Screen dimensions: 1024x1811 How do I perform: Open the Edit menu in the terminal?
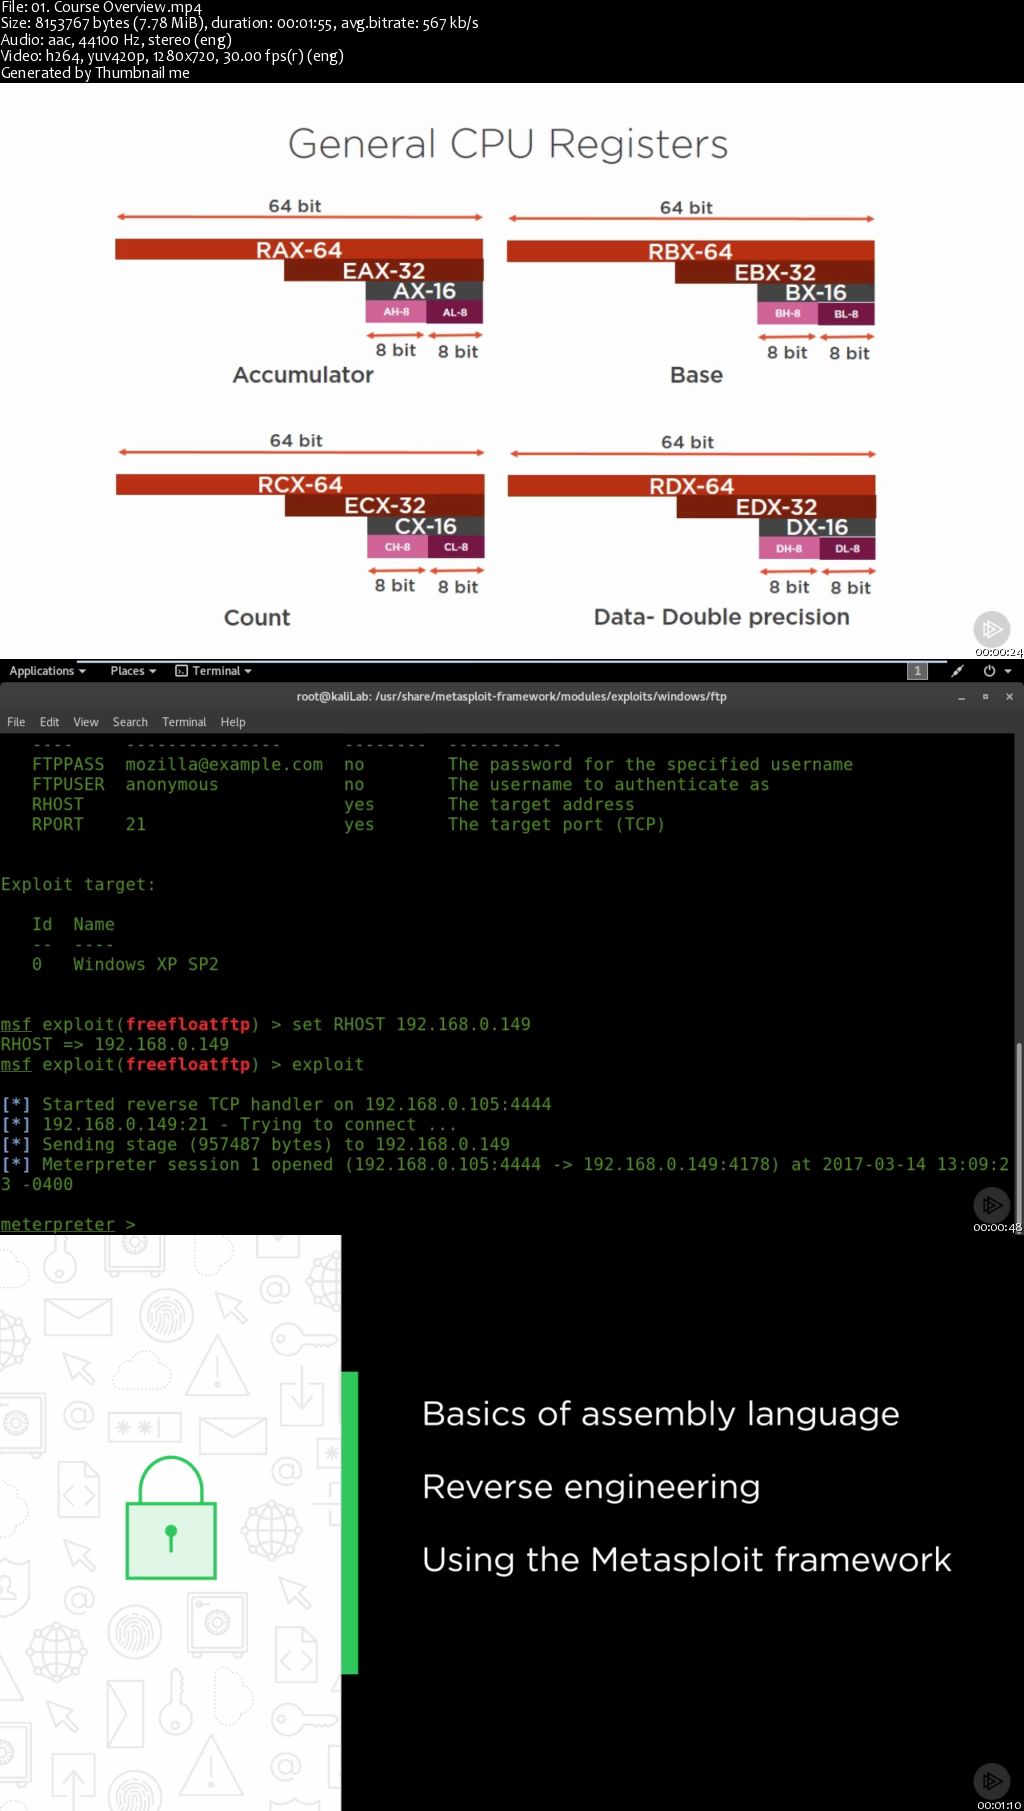click(x=49, y=722)
